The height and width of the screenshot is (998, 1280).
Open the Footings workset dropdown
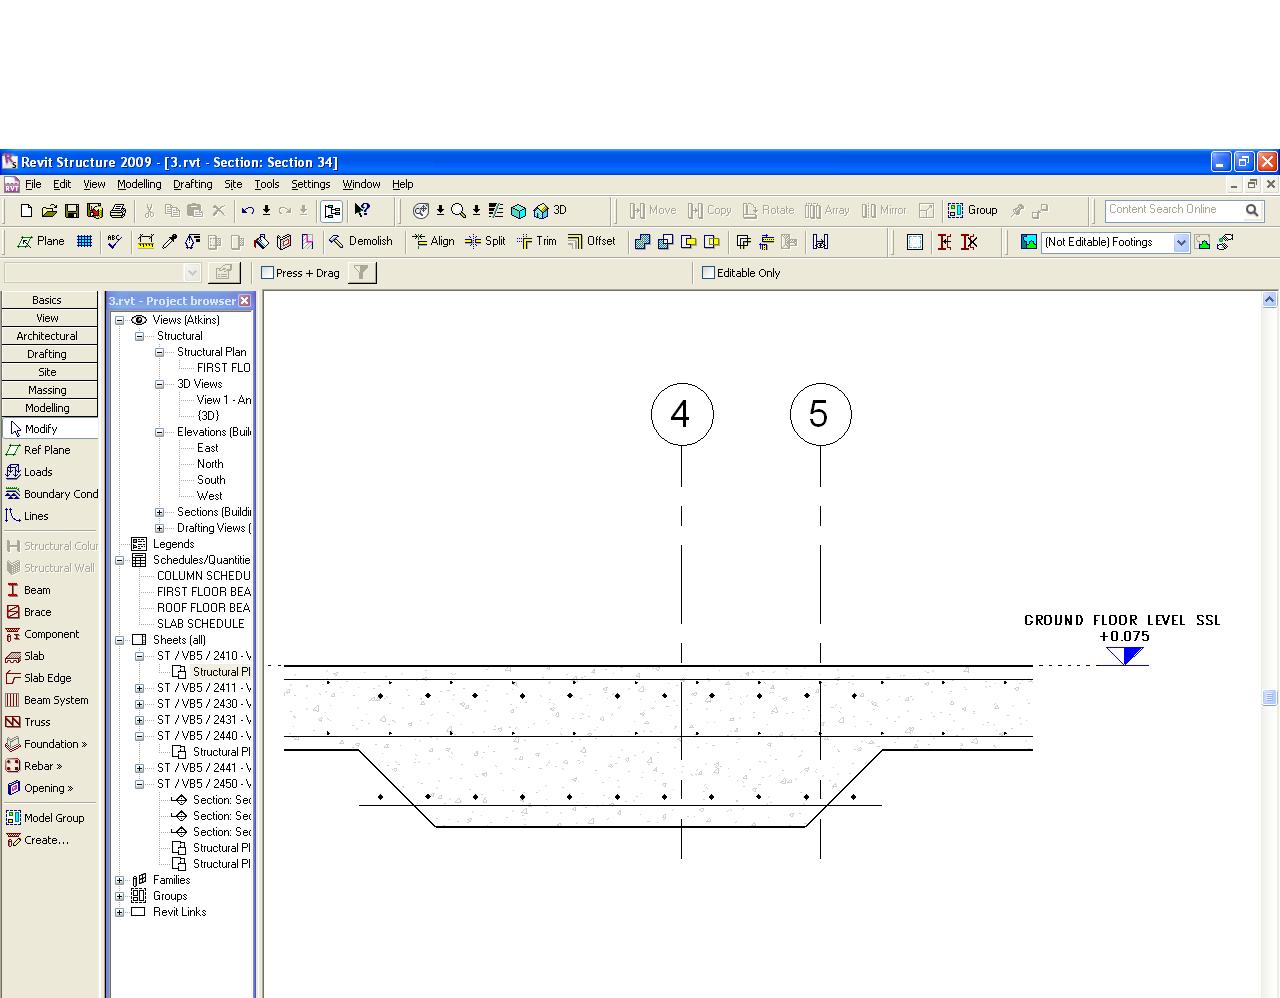pos(1181,243)
